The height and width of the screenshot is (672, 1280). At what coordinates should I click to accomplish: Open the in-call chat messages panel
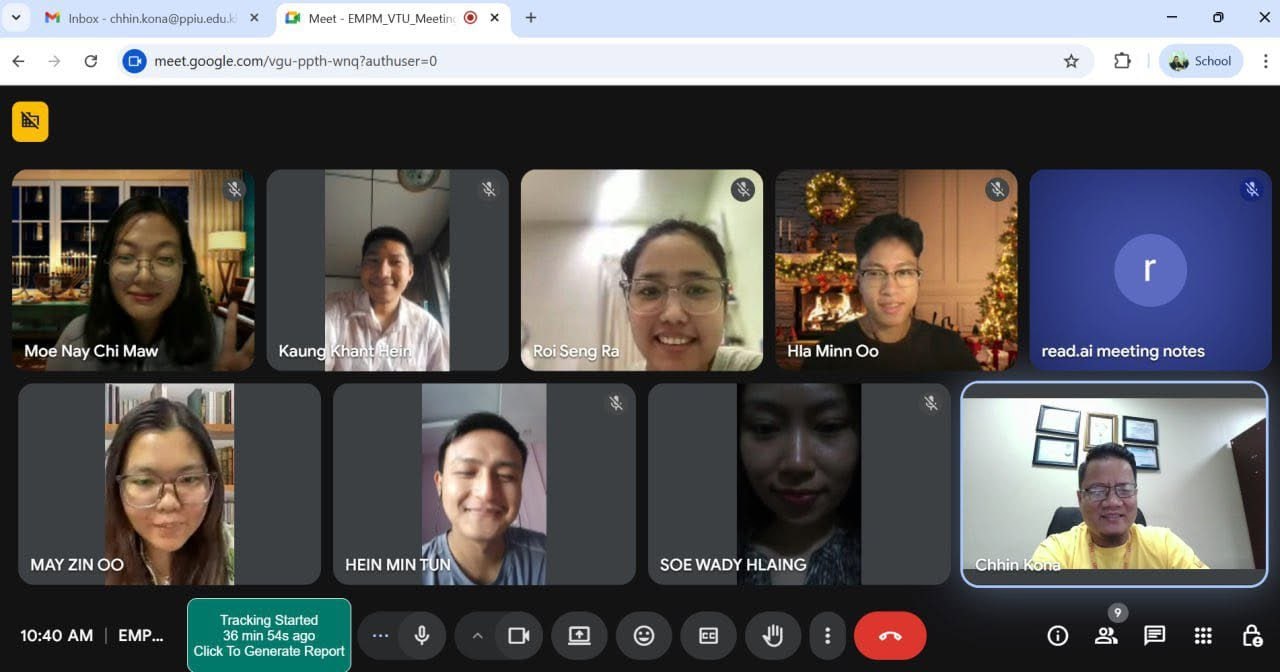tap(1155, 636)
